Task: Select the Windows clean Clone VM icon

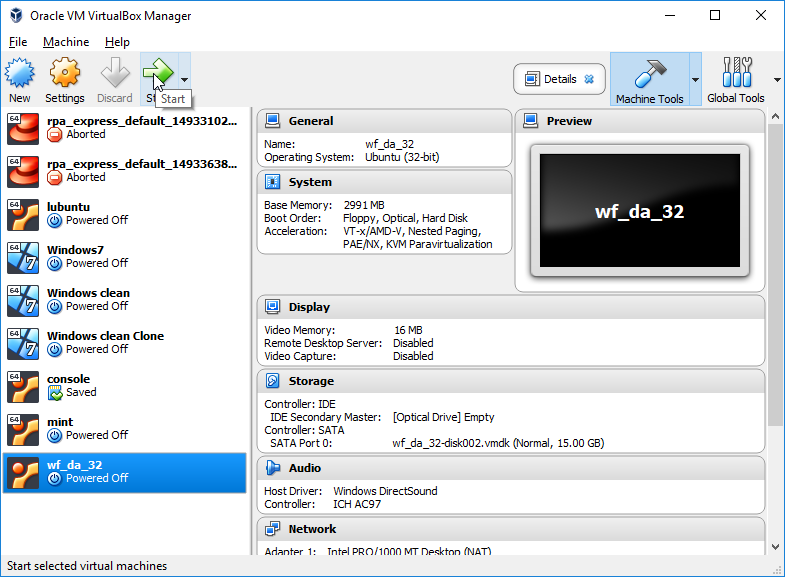Action: pyautogui.click(x=23, y=344)
